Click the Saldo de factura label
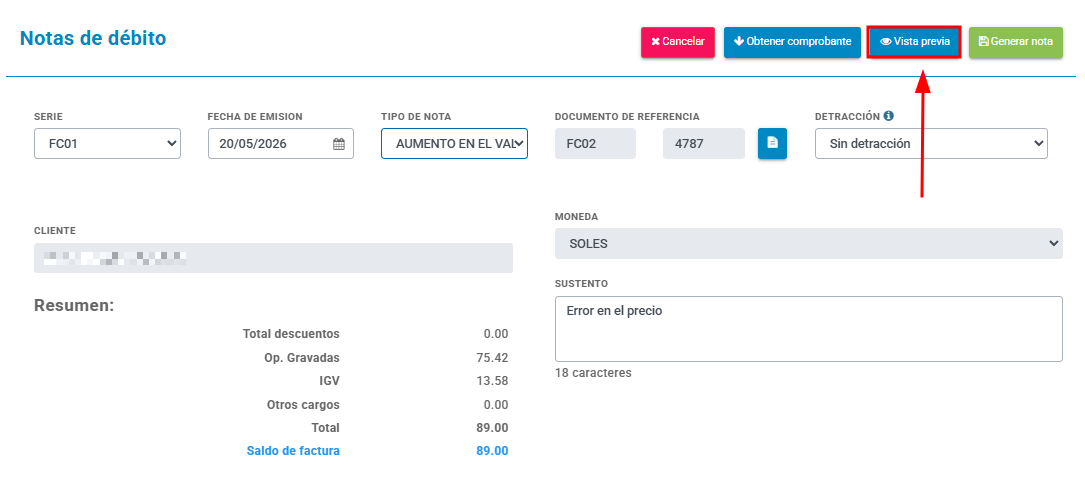 pyautogui.click(x=293, y=451)
